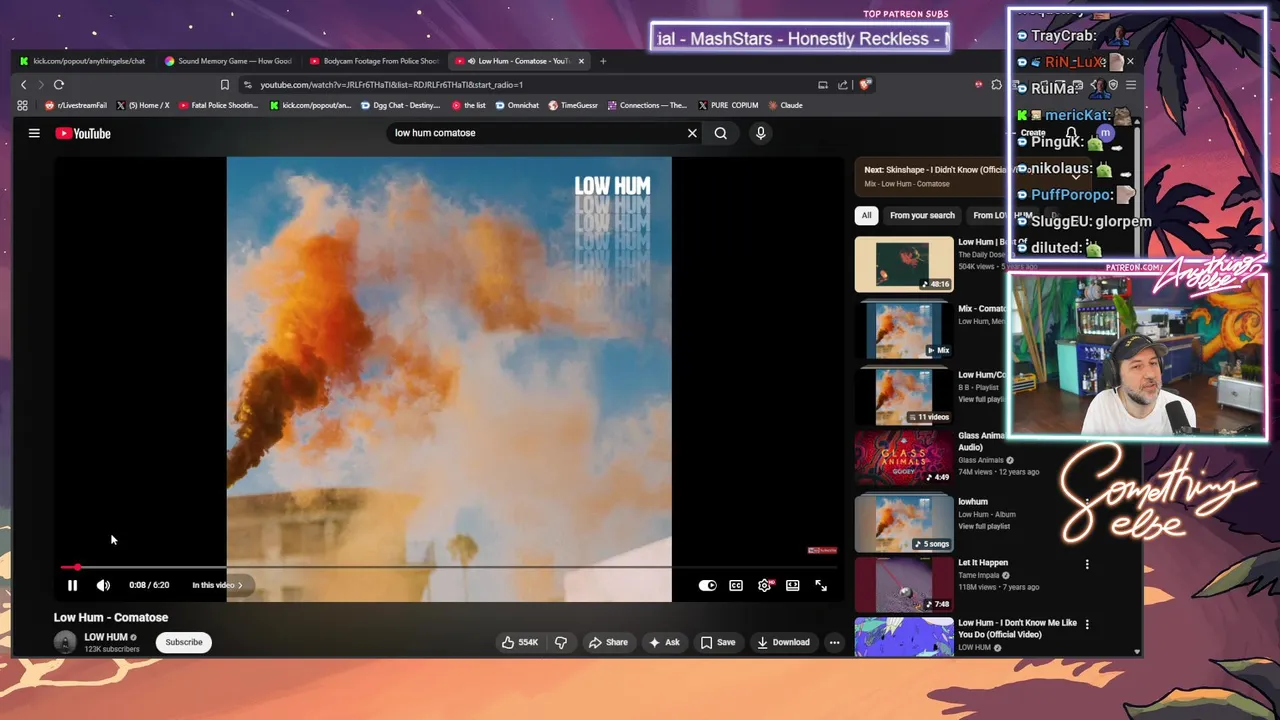
Task: Select the 'From your search' filter chip
Action: [922, 215]
